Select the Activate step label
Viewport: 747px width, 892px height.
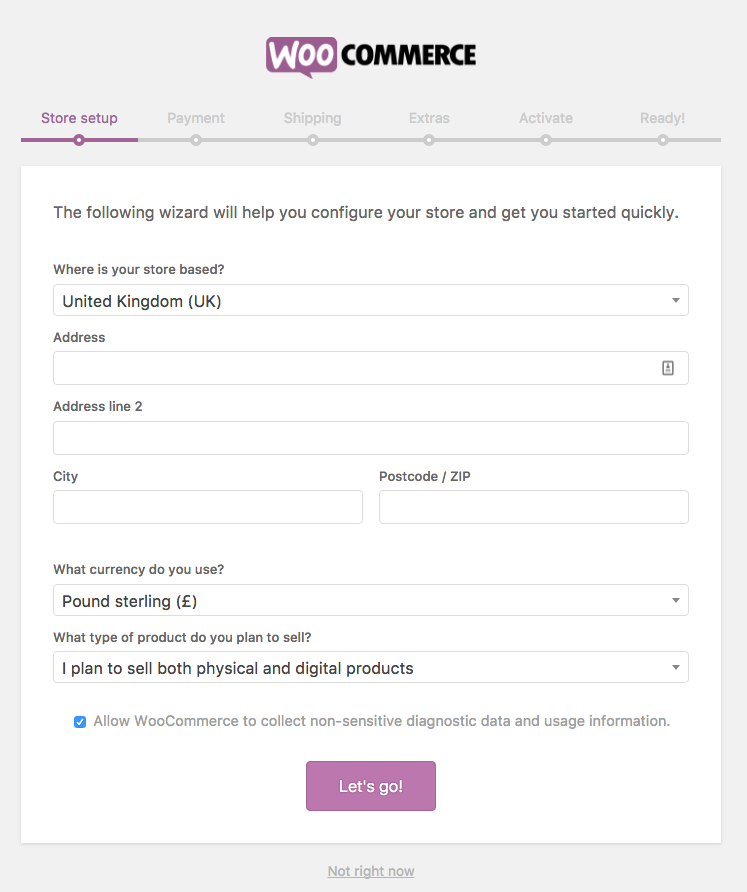click(546, 117)
